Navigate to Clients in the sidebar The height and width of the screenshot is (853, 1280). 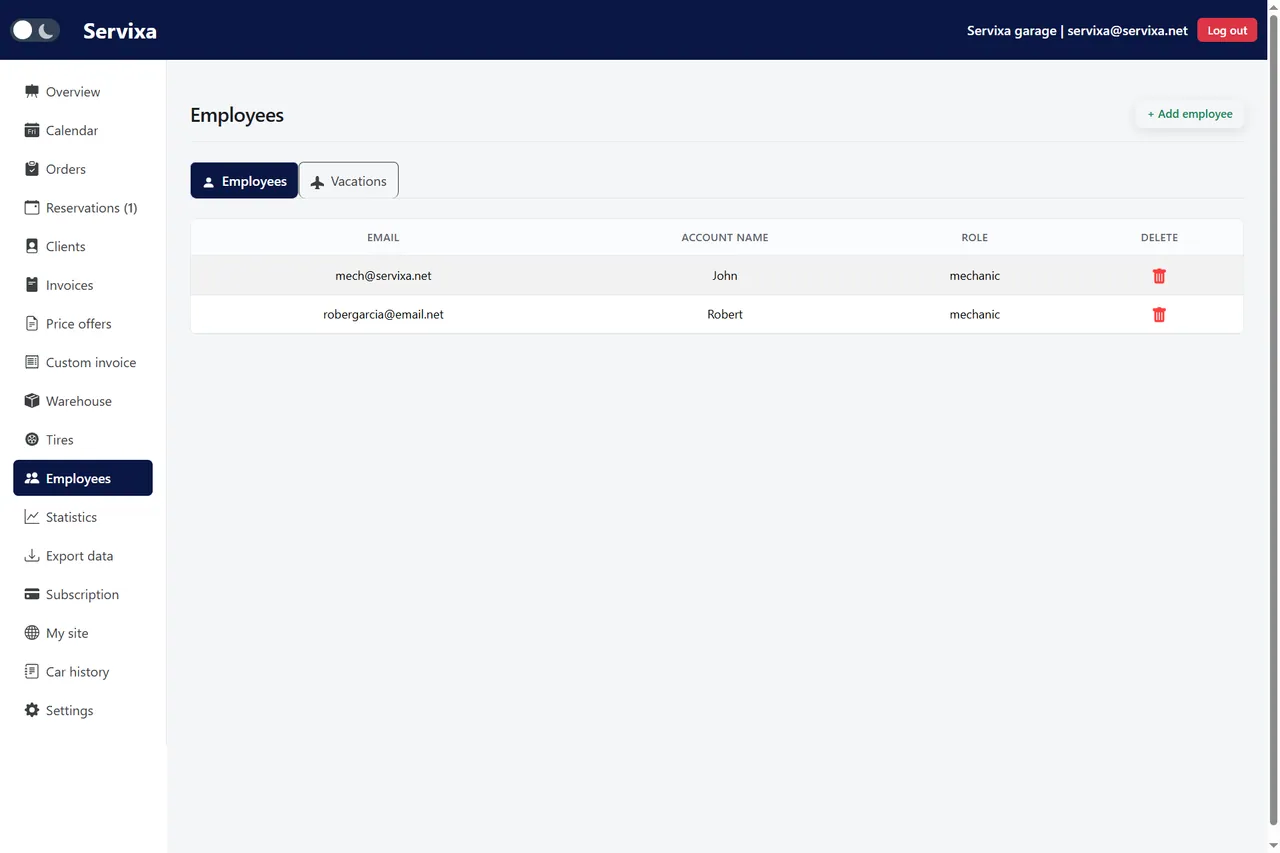pyautogui.click(x=83, y=246)
